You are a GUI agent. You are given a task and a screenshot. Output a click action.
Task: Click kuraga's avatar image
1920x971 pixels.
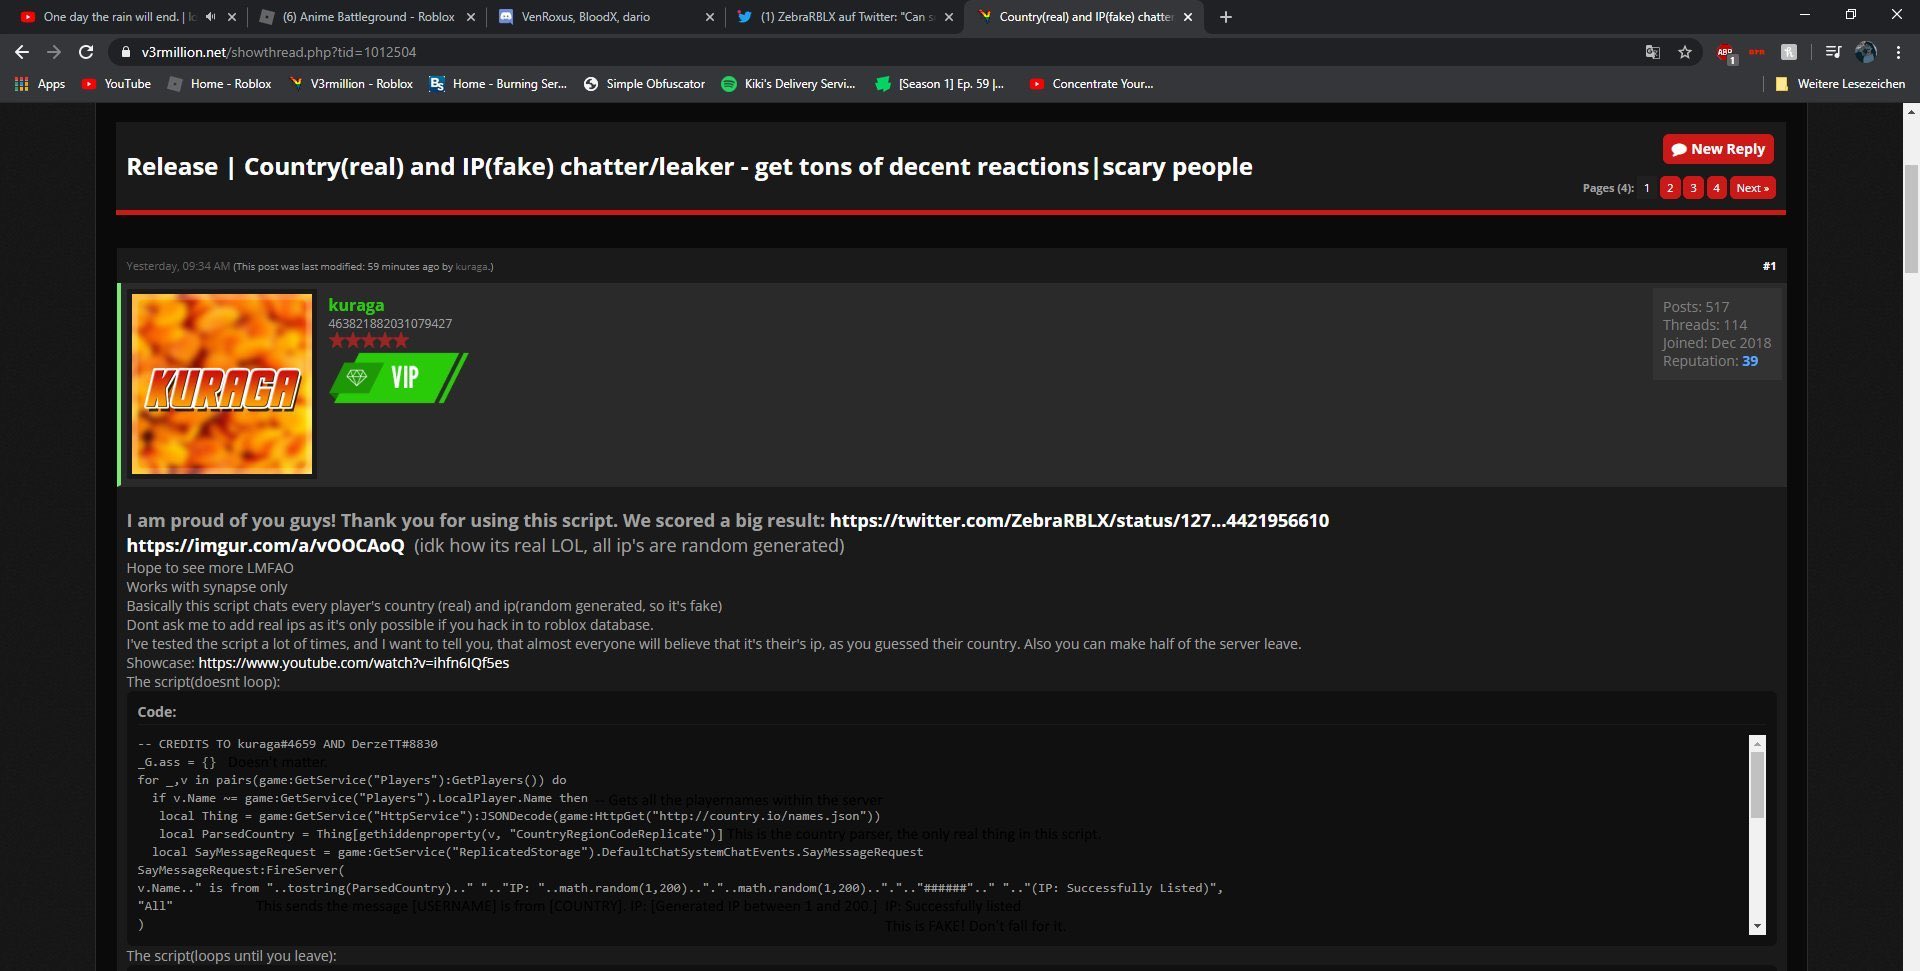222,384
